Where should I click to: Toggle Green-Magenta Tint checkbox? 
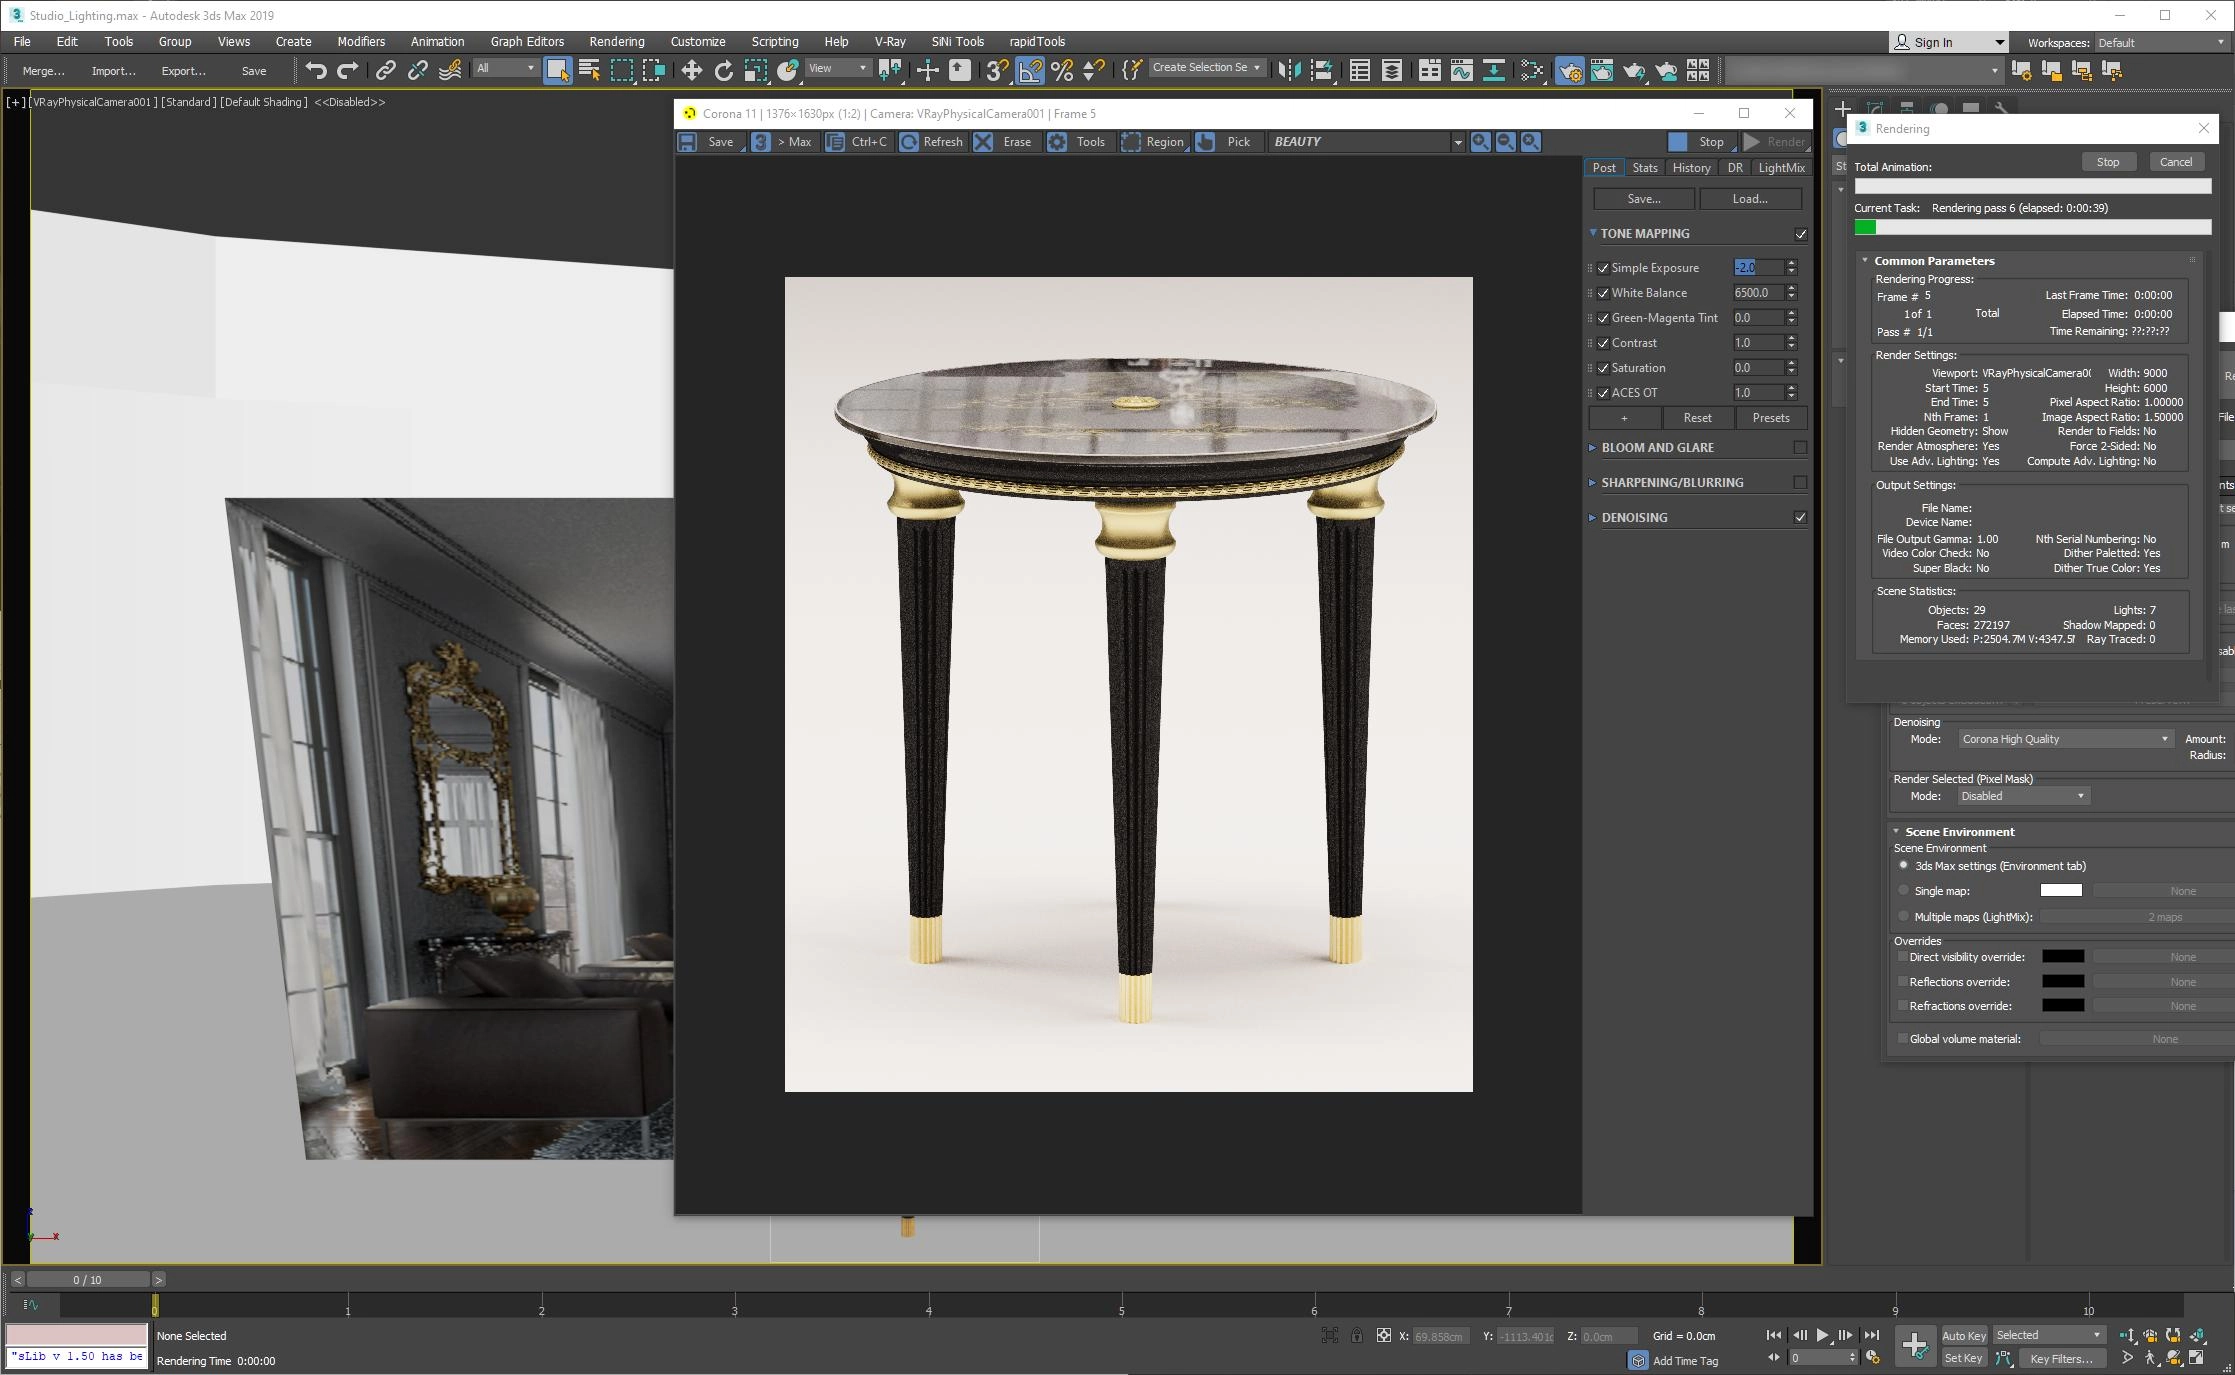tap(1604, 318)
